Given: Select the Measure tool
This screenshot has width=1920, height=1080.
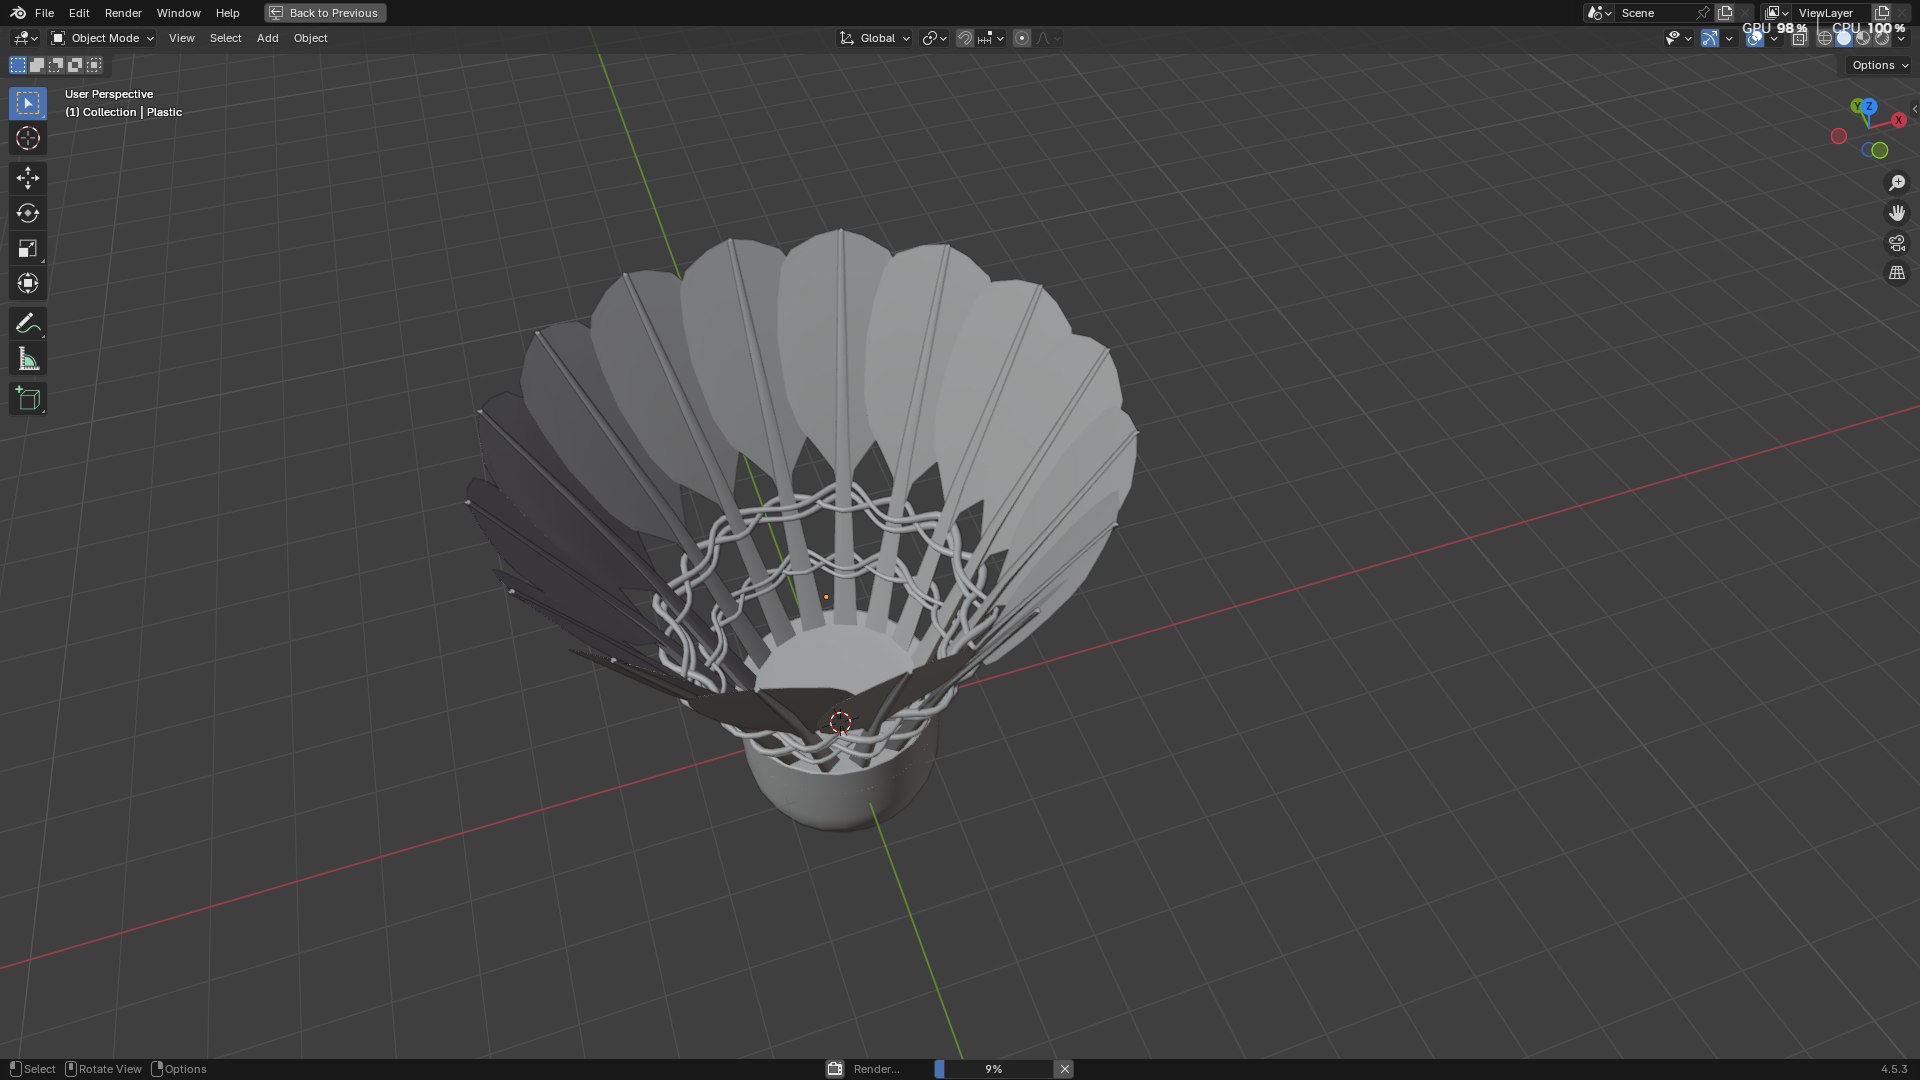Looking at the screenshot, I should (x=28, y=359).
